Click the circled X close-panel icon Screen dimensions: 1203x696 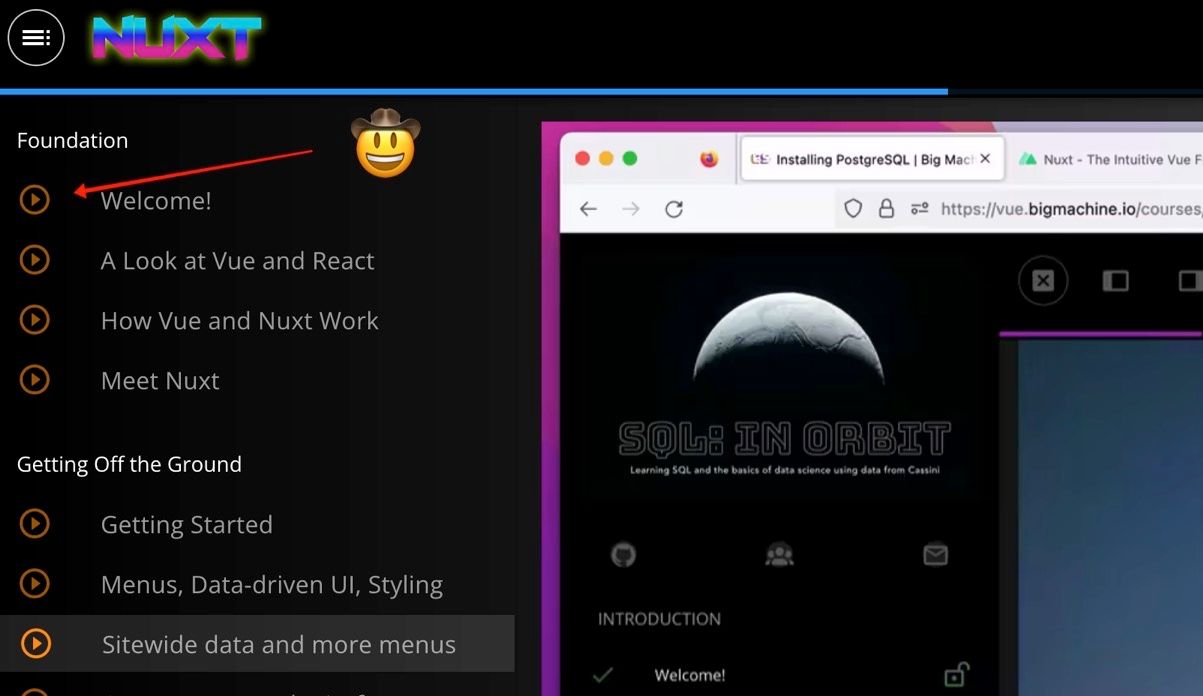coord(1043,281)
